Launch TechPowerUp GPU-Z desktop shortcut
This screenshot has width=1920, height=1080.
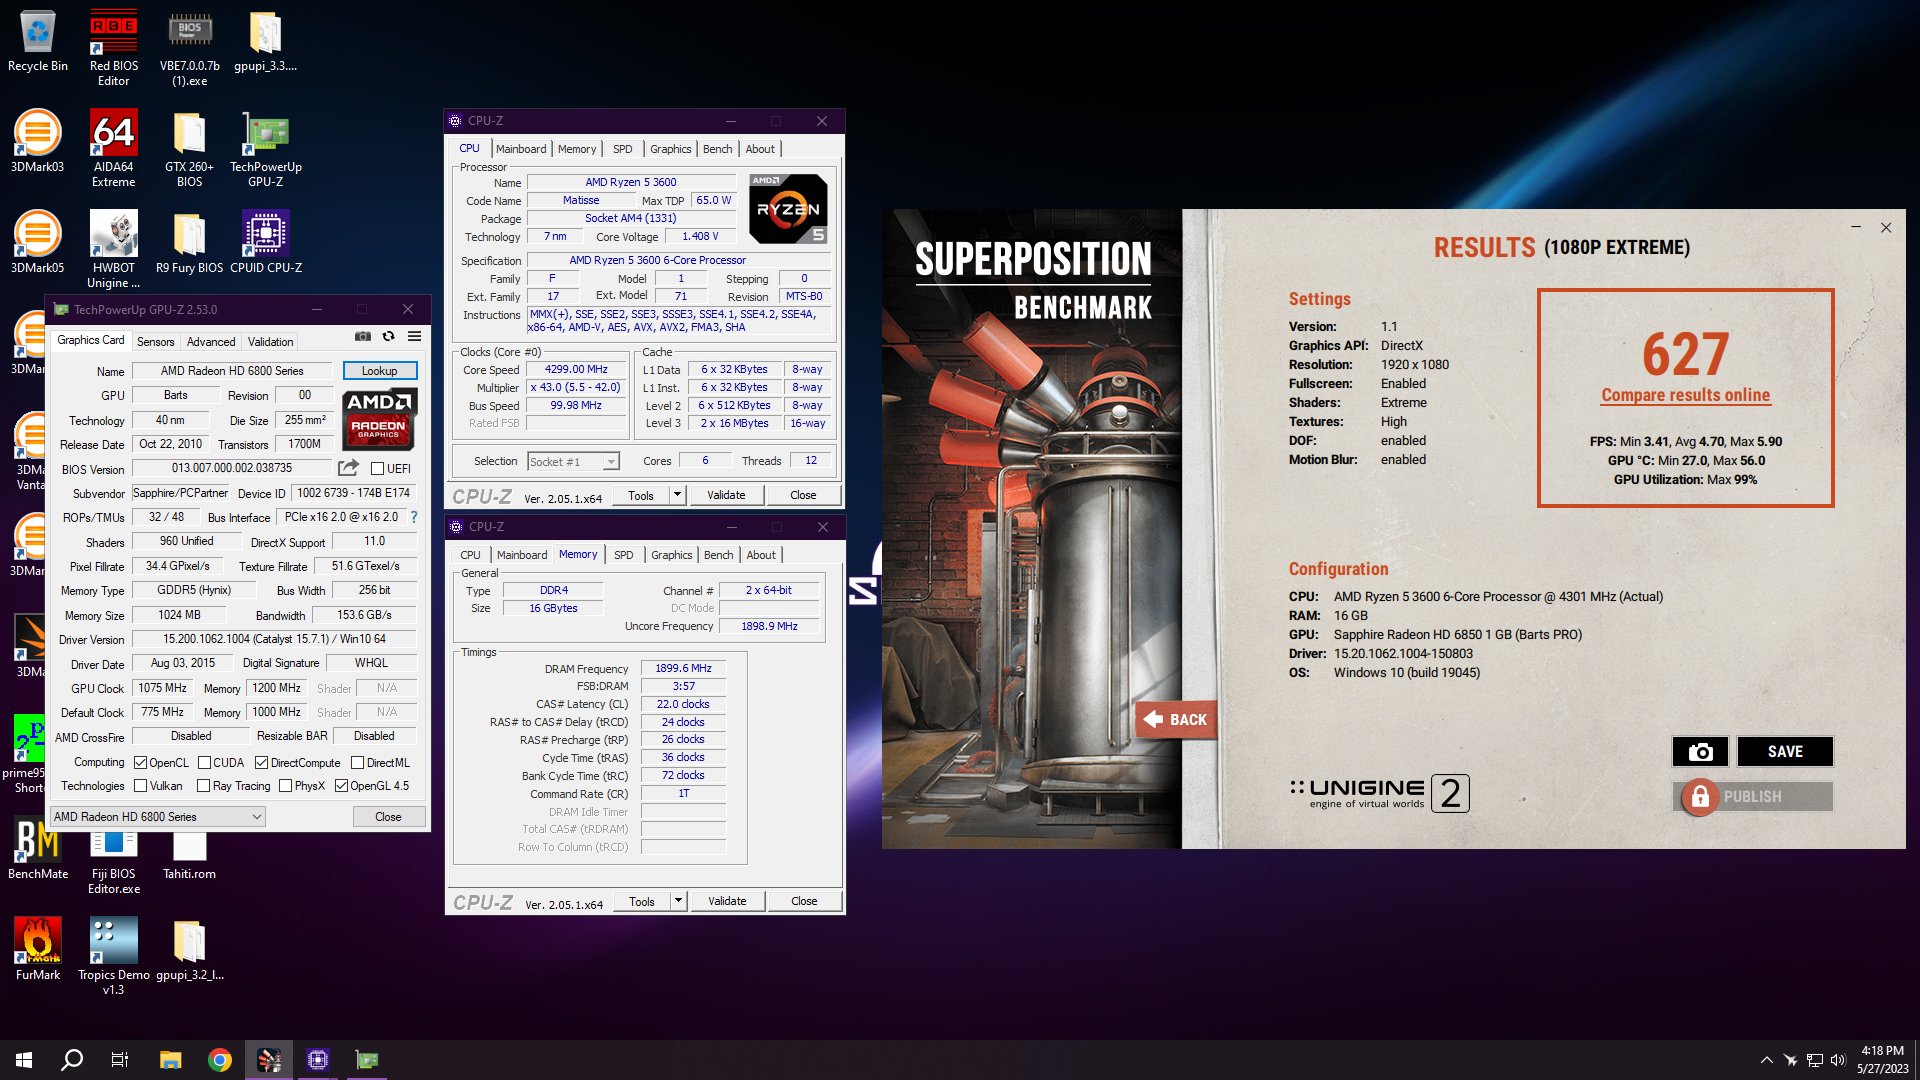[x=265, y=149]
